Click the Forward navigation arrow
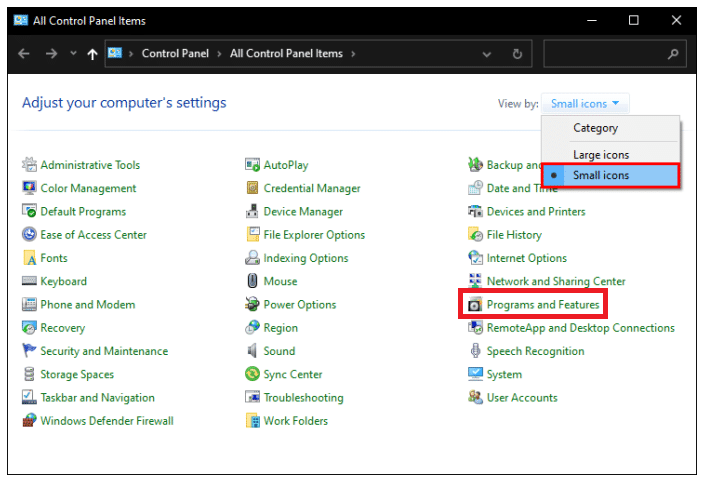 point(51,54)
